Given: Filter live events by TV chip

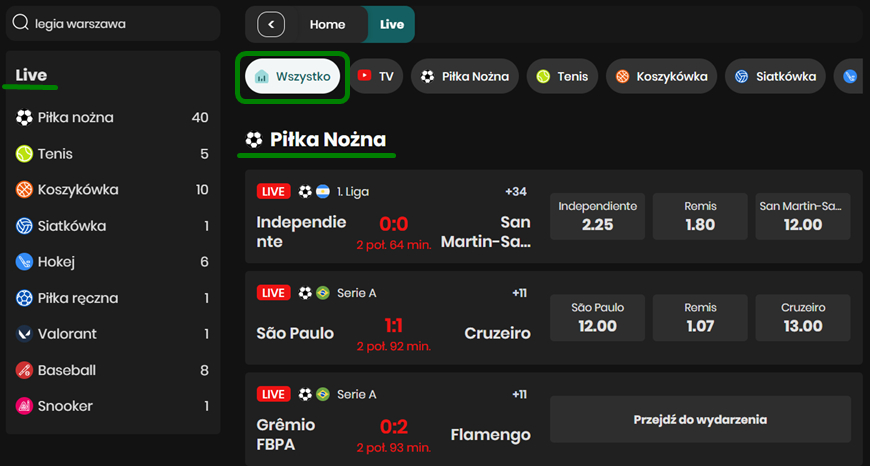Looking at the screenshot, I should 375,76.
